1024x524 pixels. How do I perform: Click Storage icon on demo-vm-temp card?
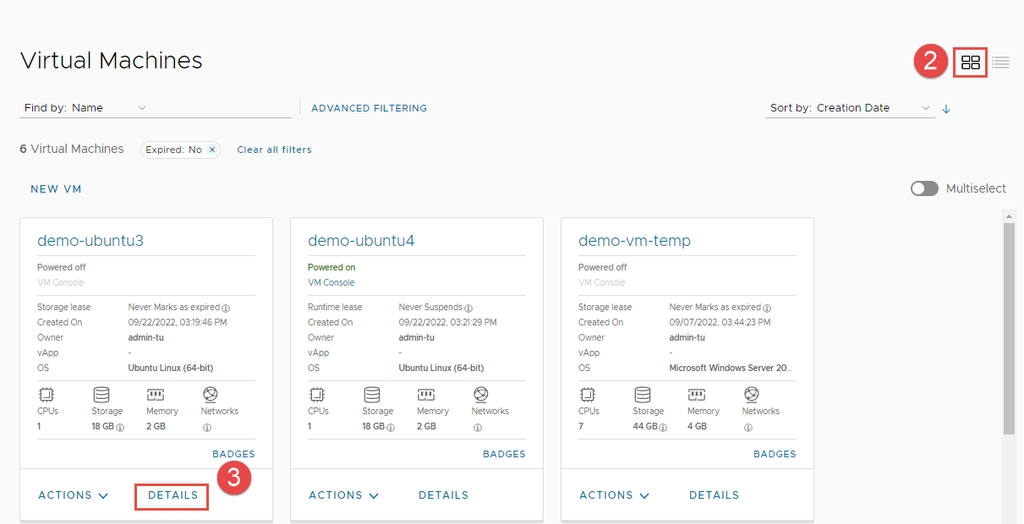pos(643,395)
